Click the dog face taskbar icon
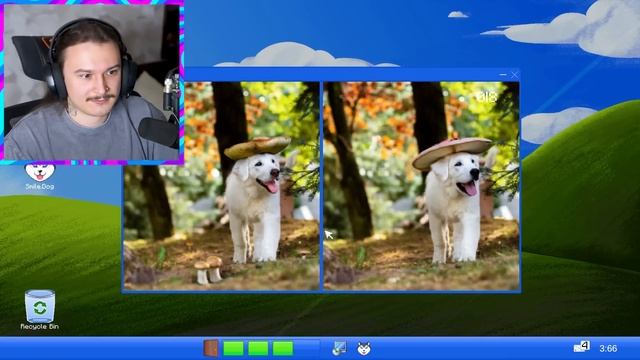 (364, 349)
